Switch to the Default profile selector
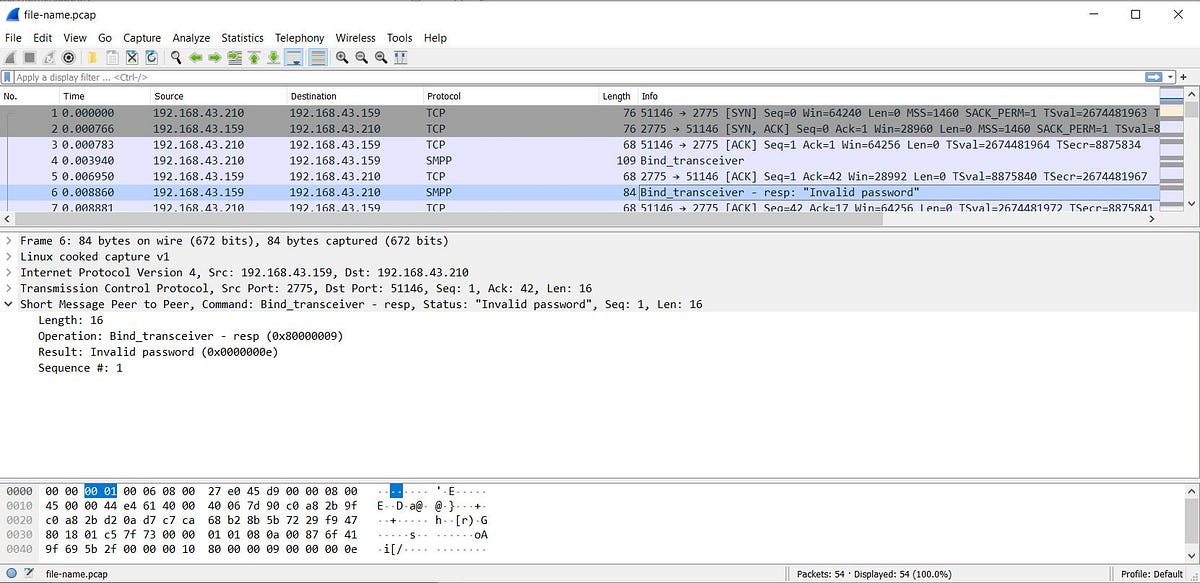 pos(1152,573)
